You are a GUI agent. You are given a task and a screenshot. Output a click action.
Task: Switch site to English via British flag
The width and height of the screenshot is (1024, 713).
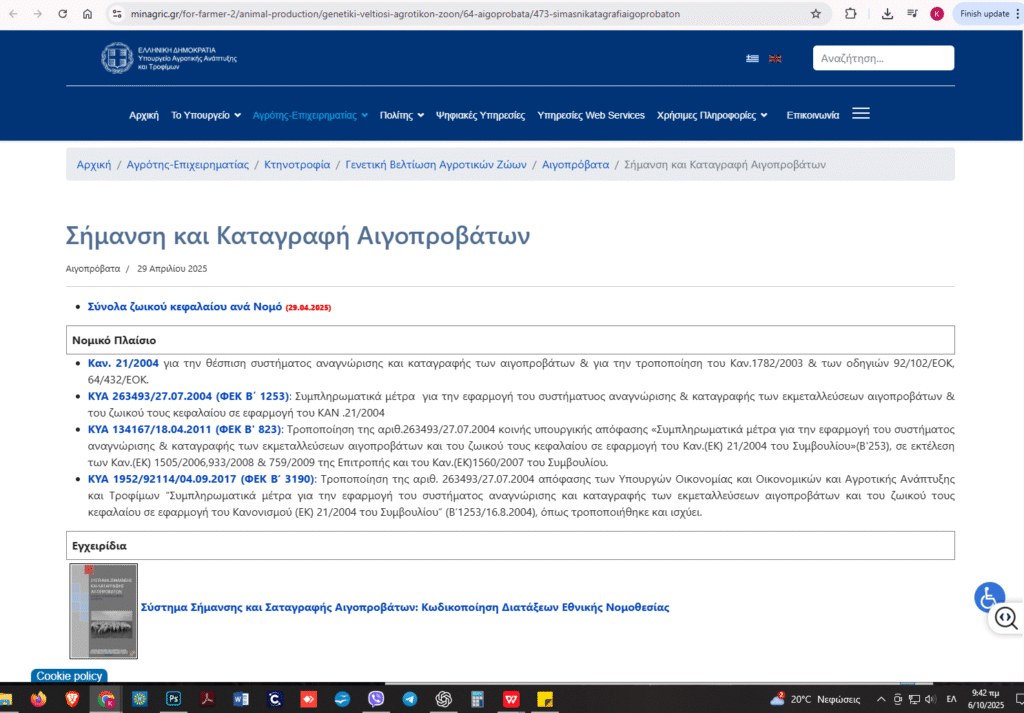(x=775, y=58)
